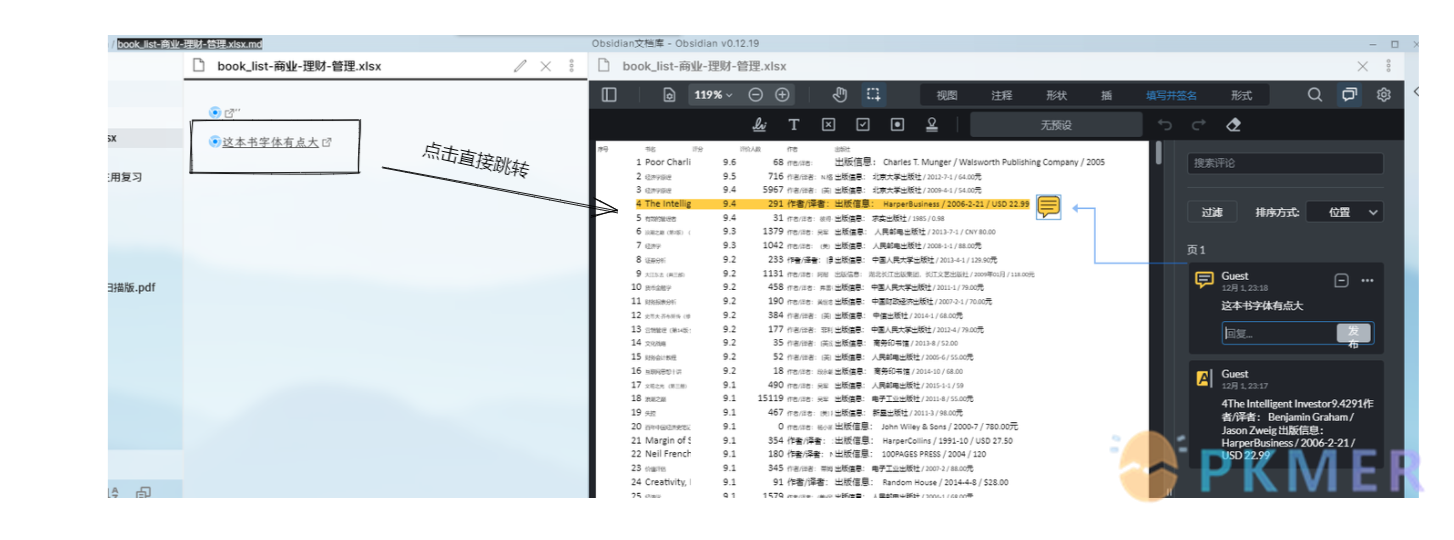1454x540 pixels.
Task: Select the Pan hand tool
Action: pyautogui.click(x=840, y=95)
